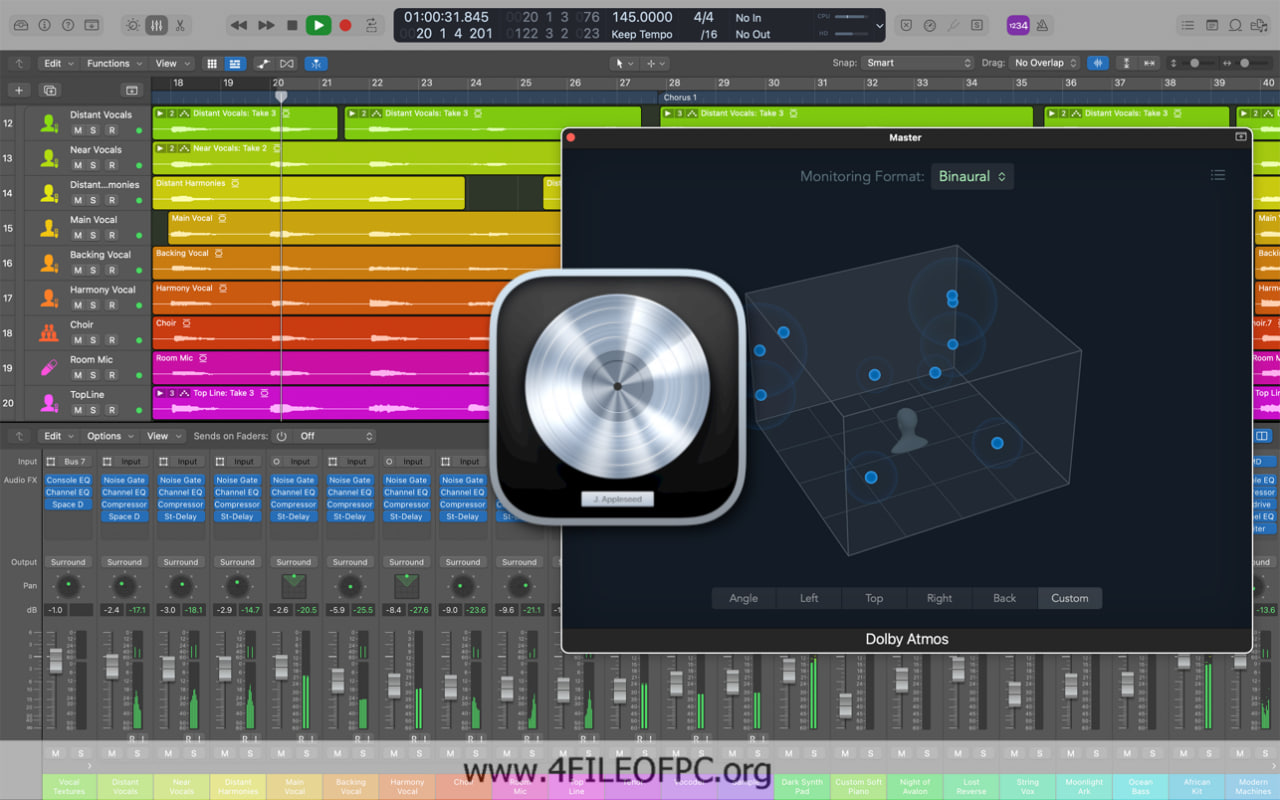Click the Console EQ plugin slot
1280x800 pixels.
pos(68,480)
